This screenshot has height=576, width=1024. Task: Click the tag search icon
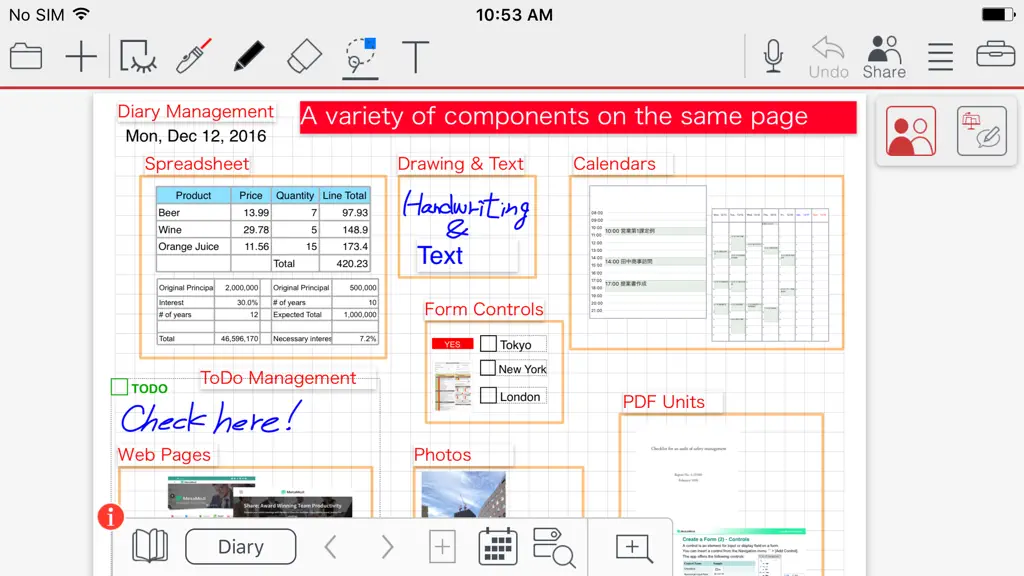[x=554, y=547]
